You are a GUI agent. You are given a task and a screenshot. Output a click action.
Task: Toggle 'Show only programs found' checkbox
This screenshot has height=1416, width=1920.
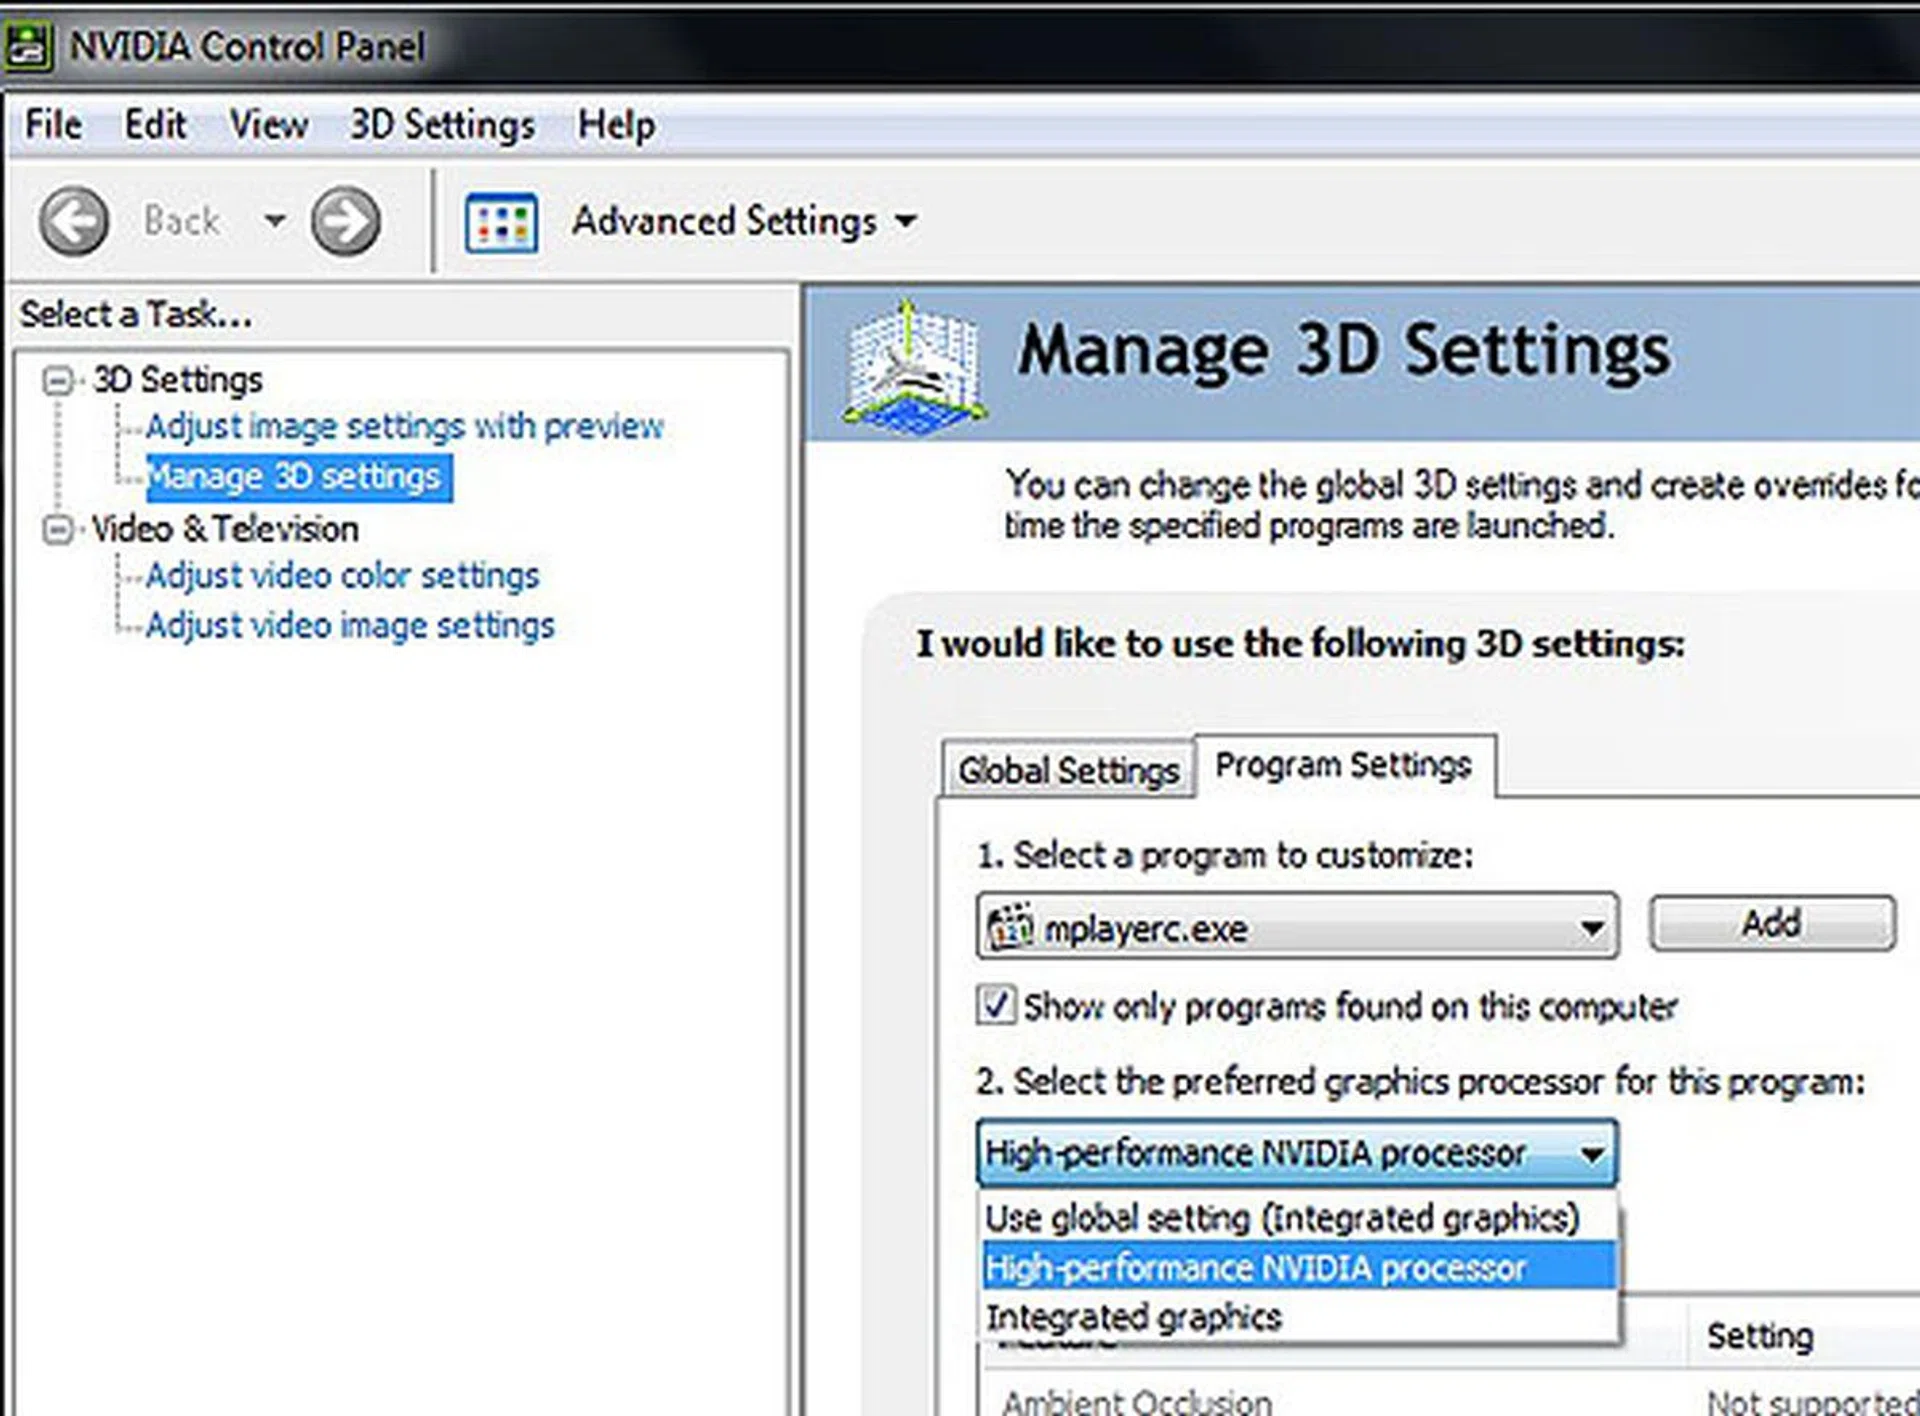tap(997, 1005)
